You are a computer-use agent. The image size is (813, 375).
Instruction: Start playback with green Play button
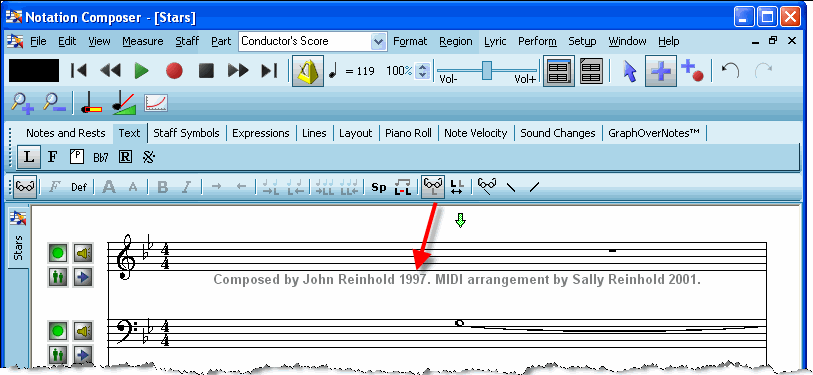click(x=142, y=71)
